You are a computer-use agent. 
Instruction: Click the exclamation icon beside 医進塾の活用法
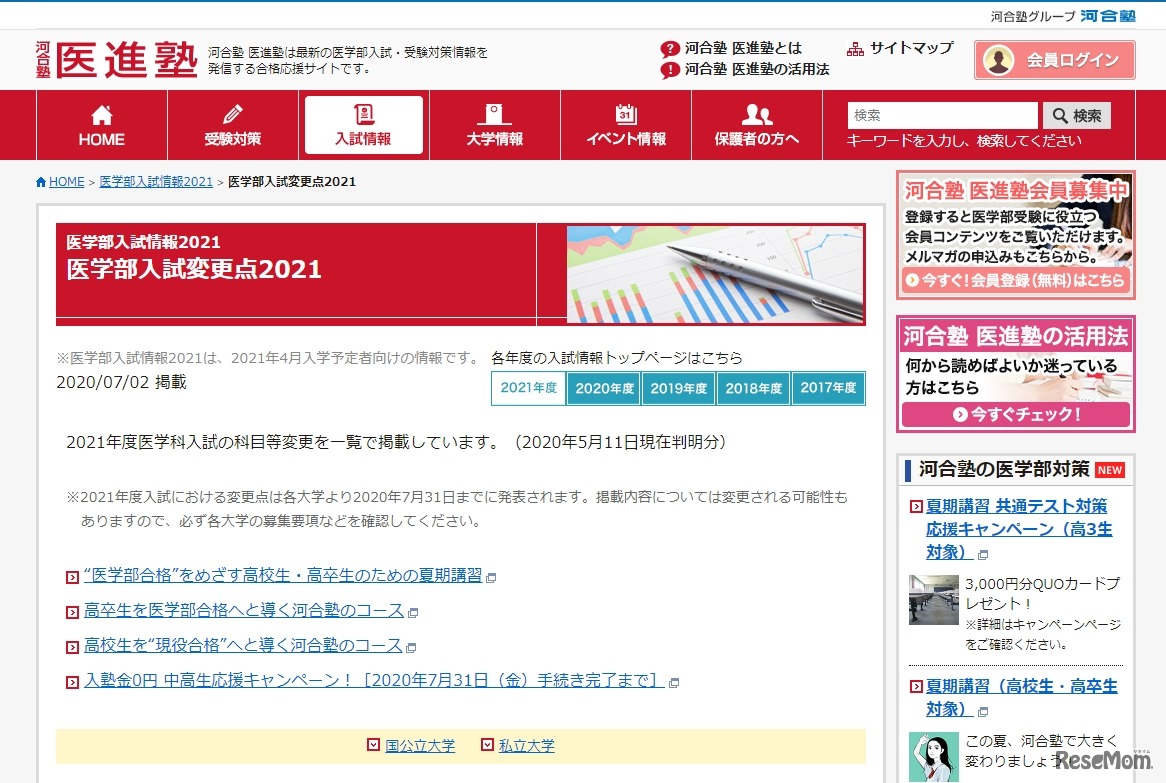(670, 70)
